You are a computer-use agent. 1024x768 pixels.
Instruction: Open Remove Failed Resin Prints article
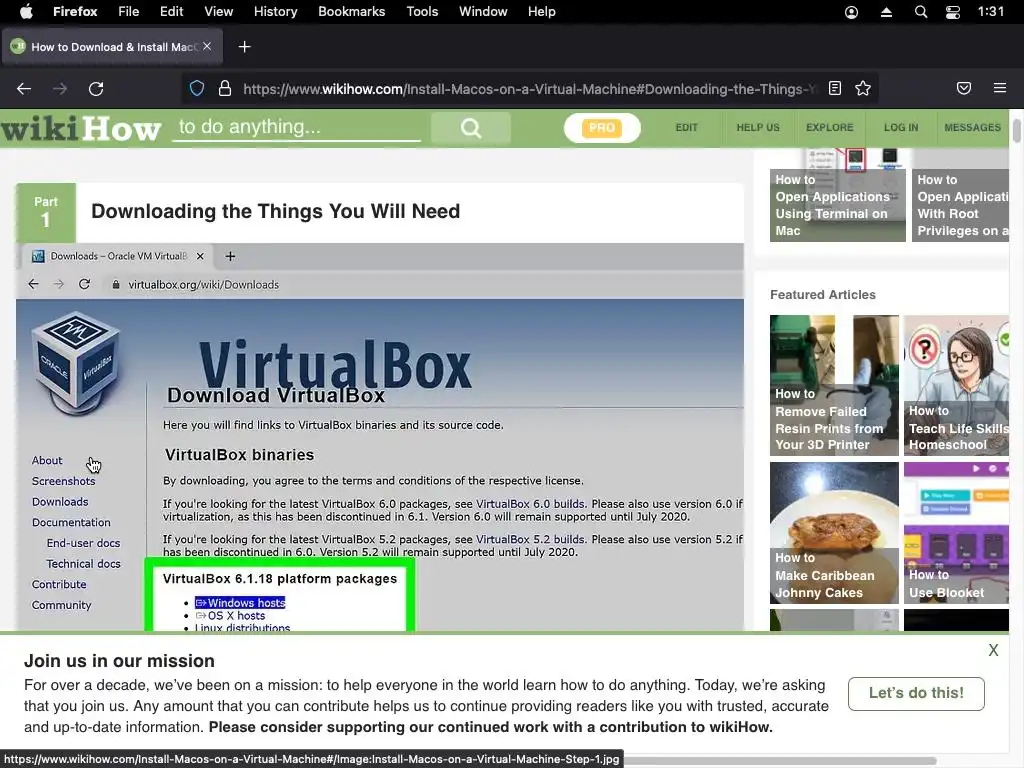point(835,385)
